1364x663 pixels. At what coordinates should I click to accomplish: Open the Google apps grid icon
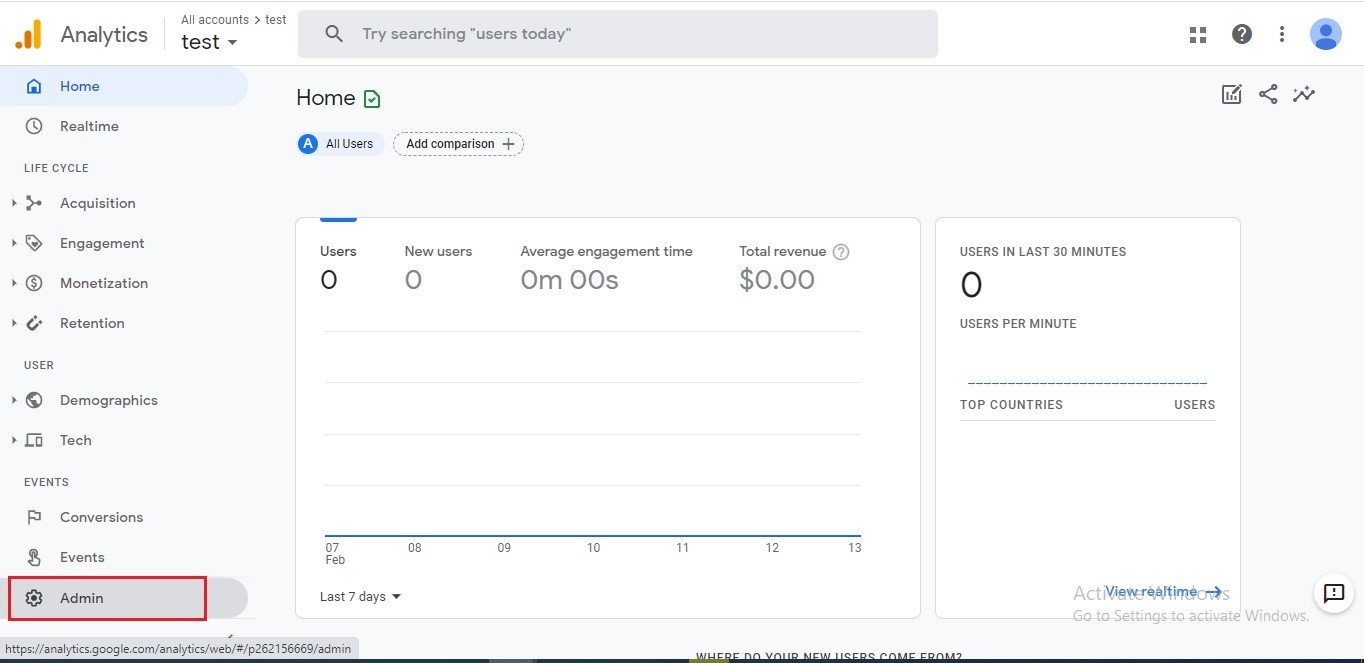coord(1198,35)
